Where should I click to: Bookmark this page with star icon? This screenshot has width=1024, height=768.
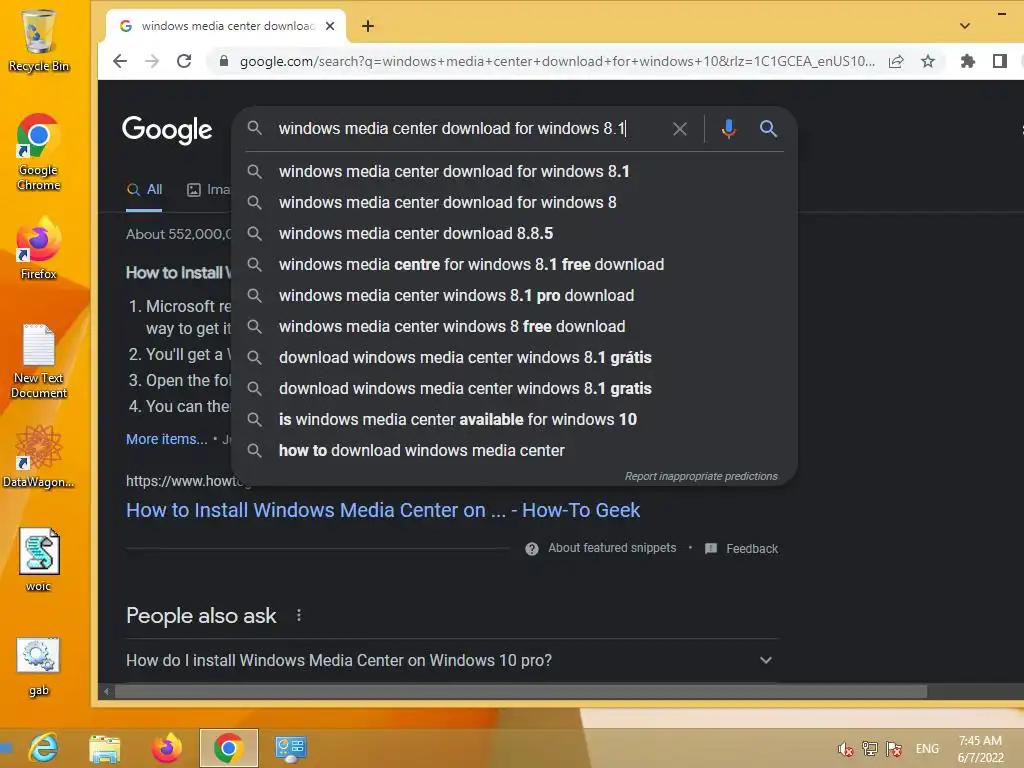tap(928, 61)
